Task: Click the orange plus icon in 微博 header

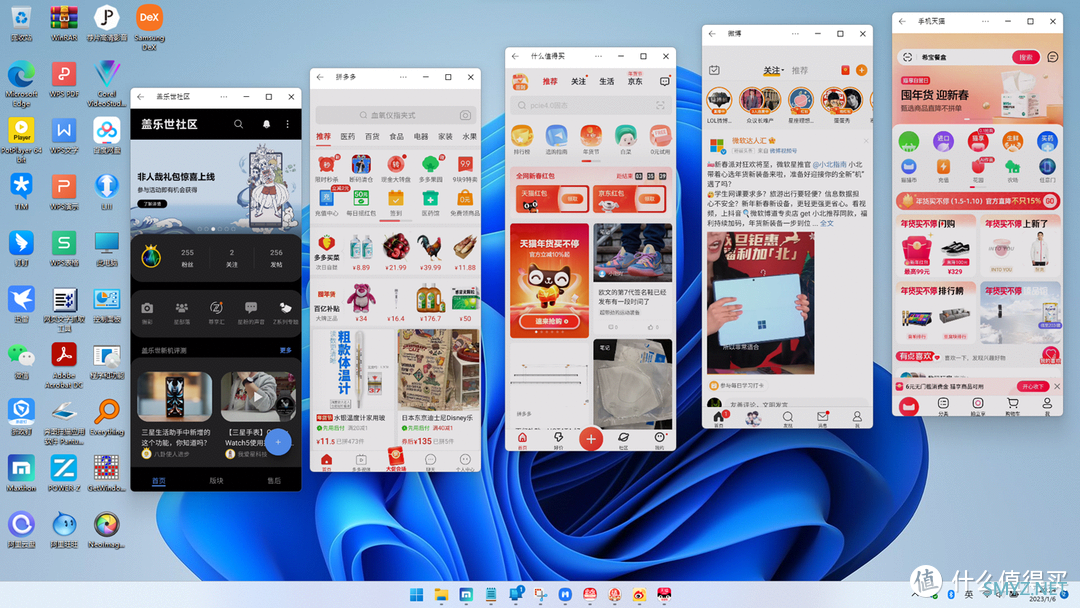Action: (x=861, y=70)
